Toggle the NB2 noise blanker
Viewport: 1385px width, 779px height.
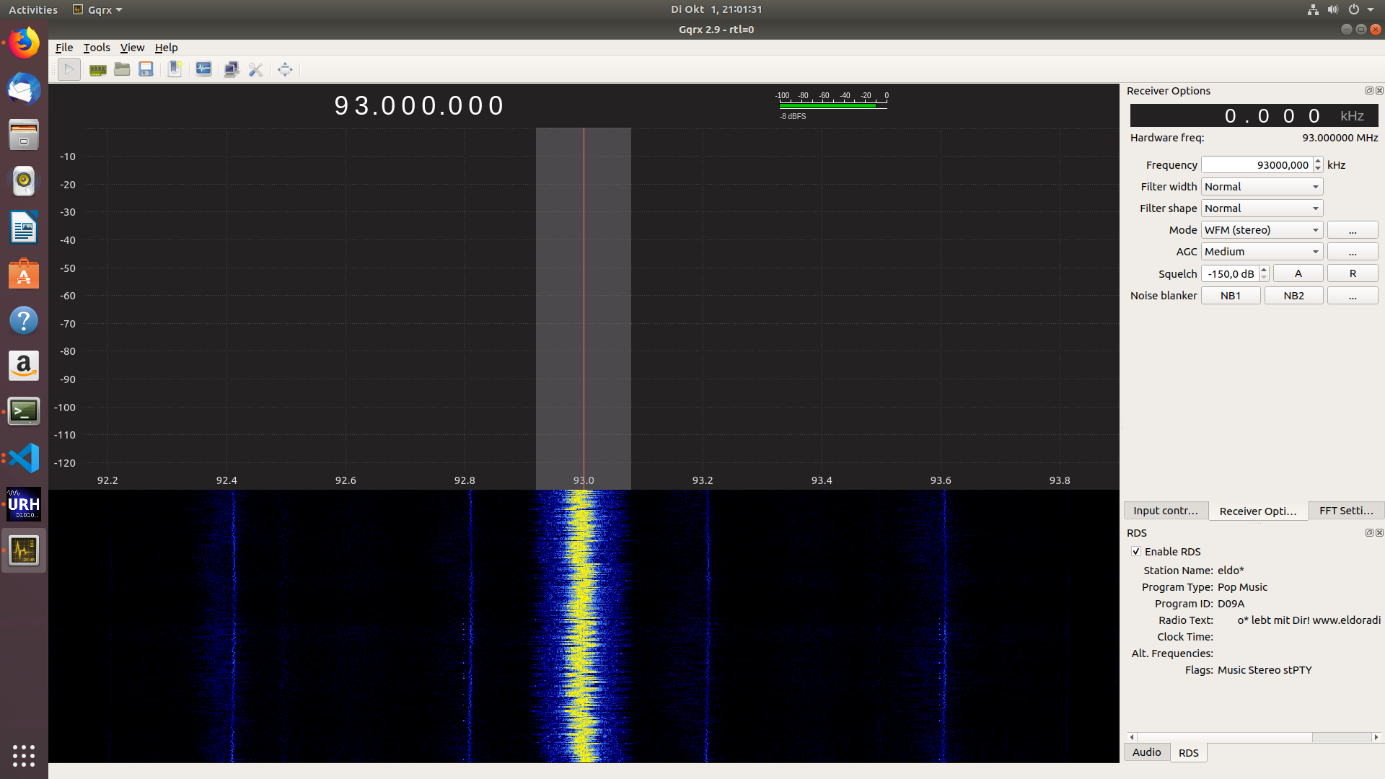click(1293, 296)
